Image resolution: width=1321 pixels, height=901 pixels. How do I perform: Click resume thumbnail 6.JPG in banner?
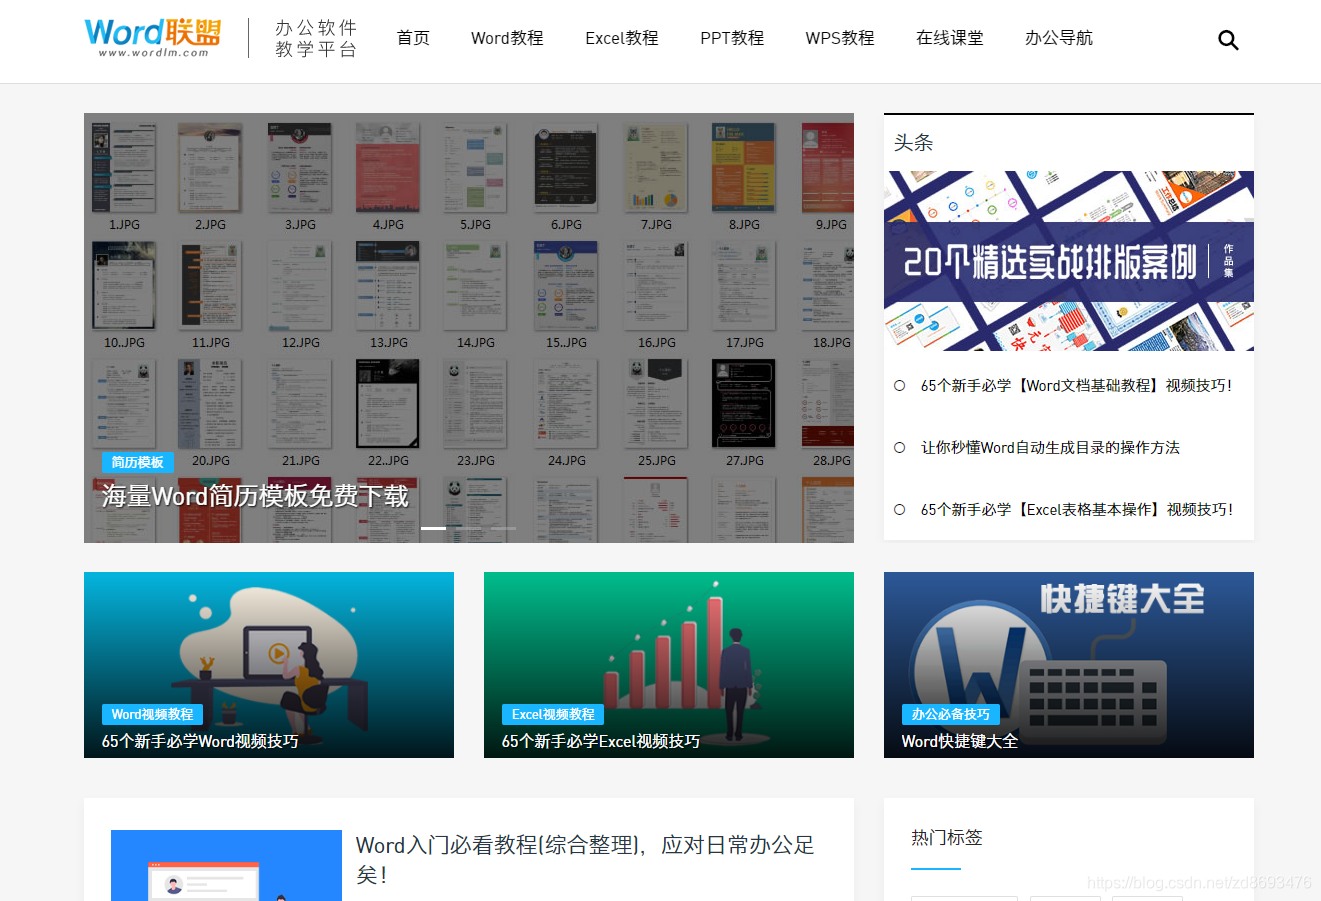pyautogui.click(x=566, y=168)
